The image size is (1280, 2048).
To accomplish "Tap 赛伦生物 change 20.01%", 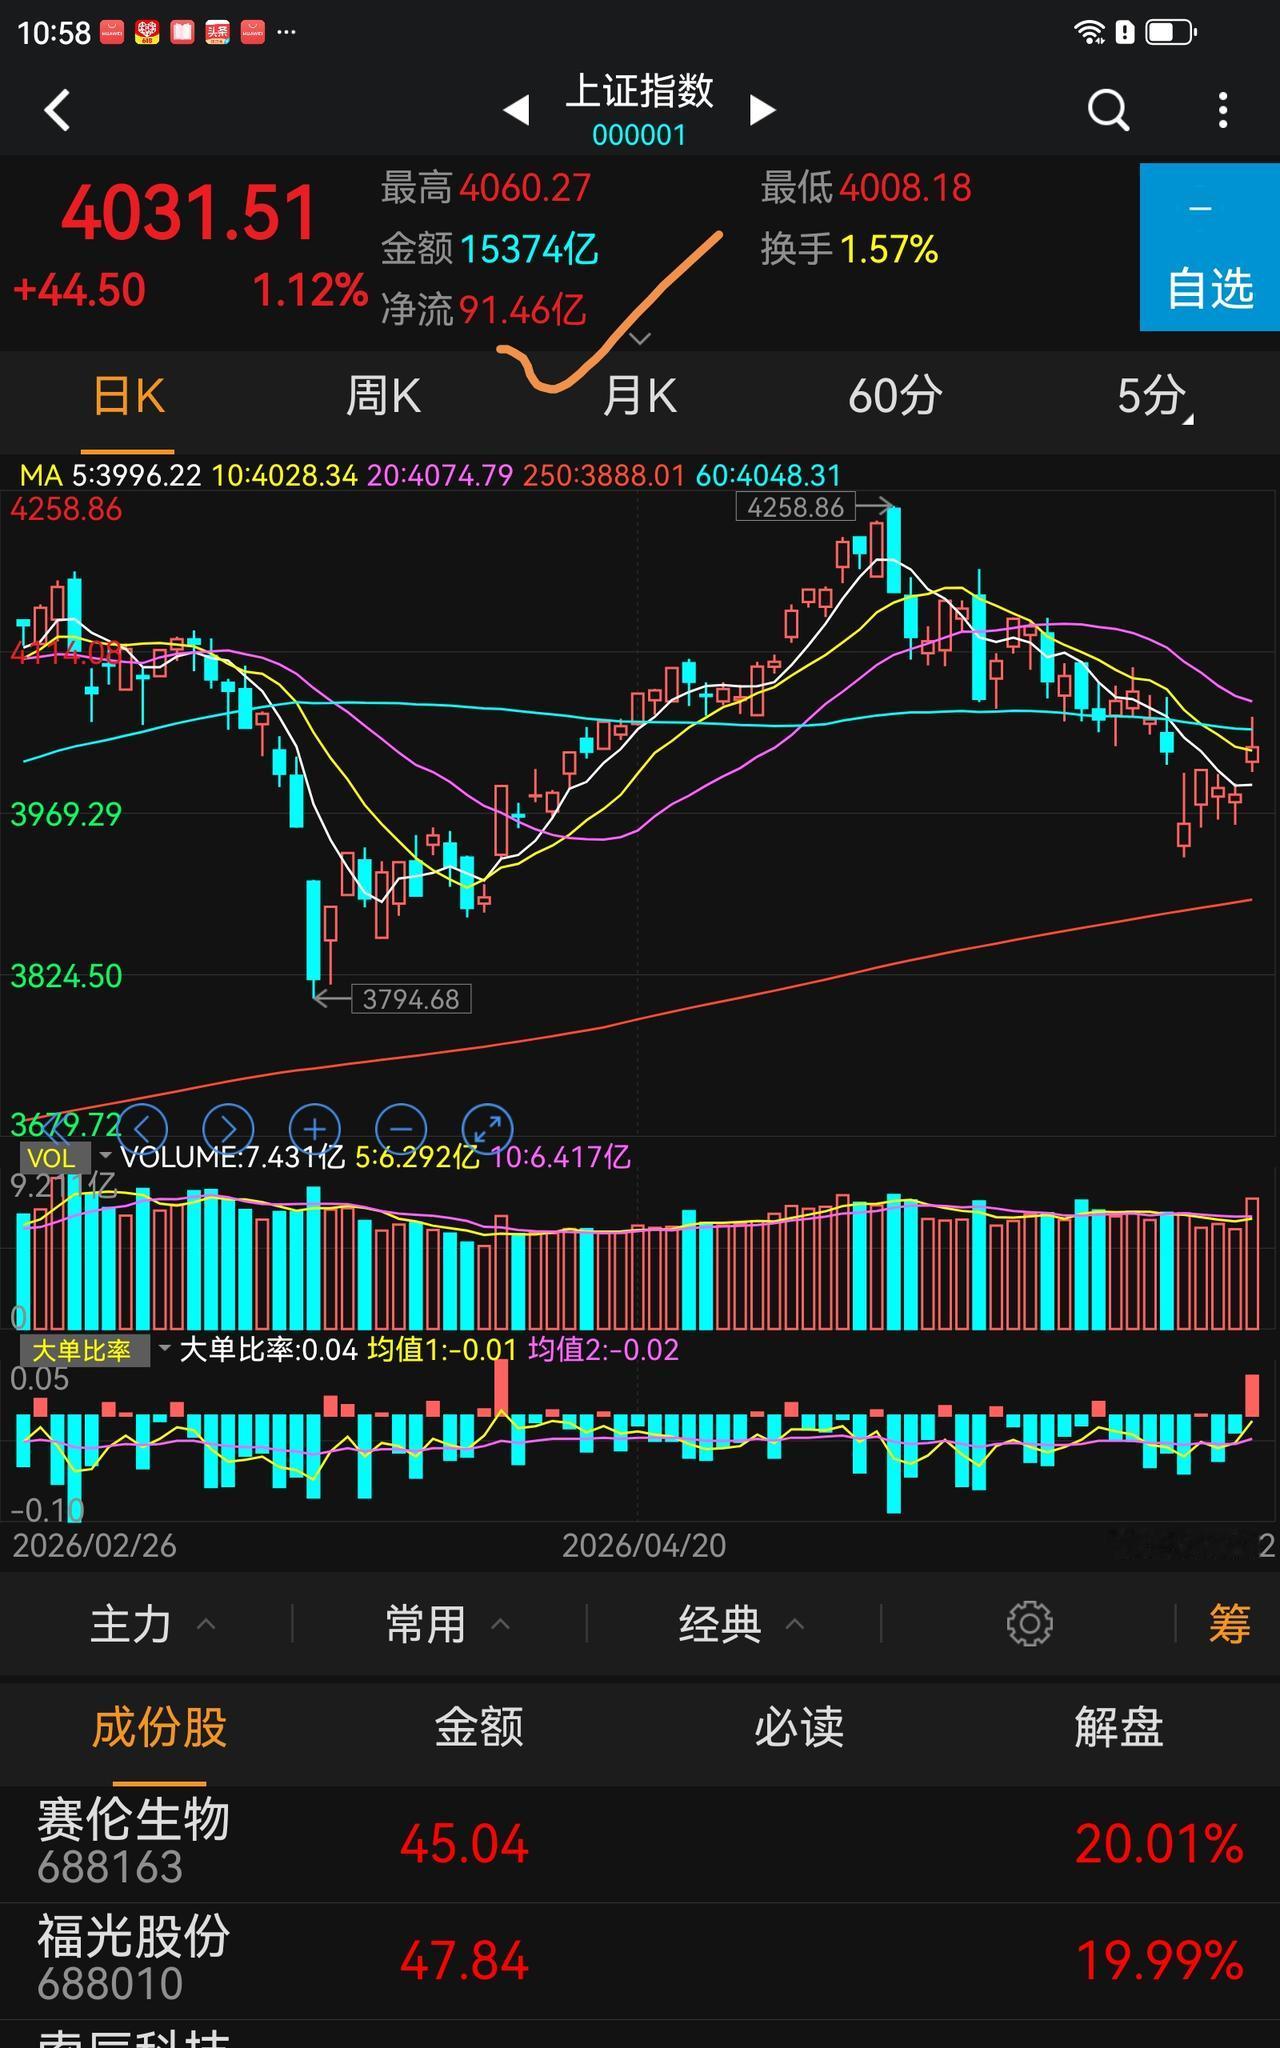I will (x=1159, y=1844).
